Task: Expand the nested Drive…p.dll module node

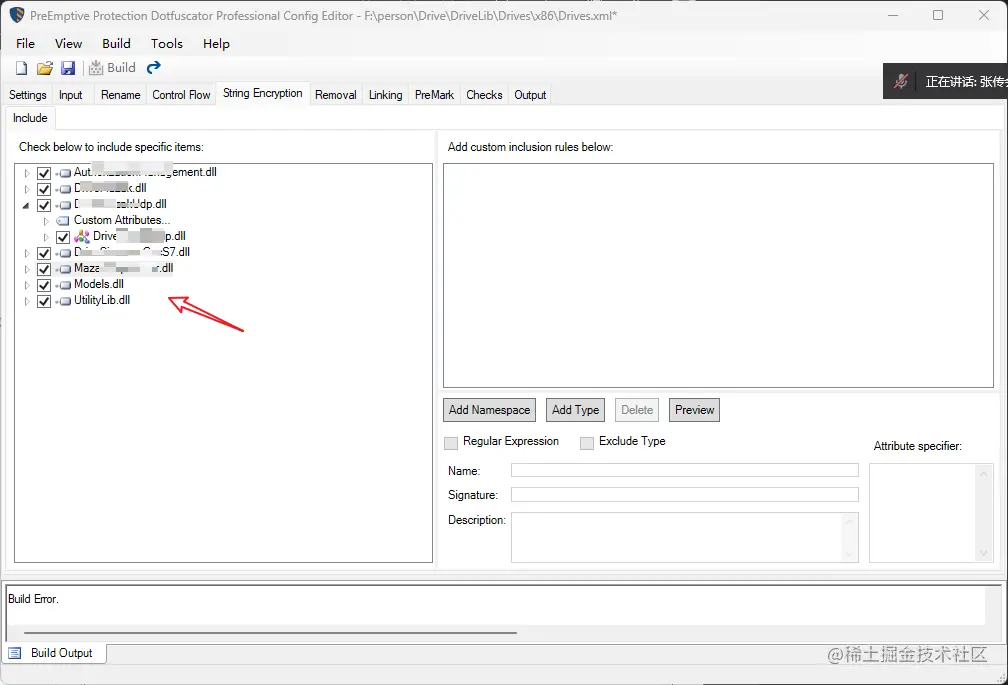Action: point(46,237)
